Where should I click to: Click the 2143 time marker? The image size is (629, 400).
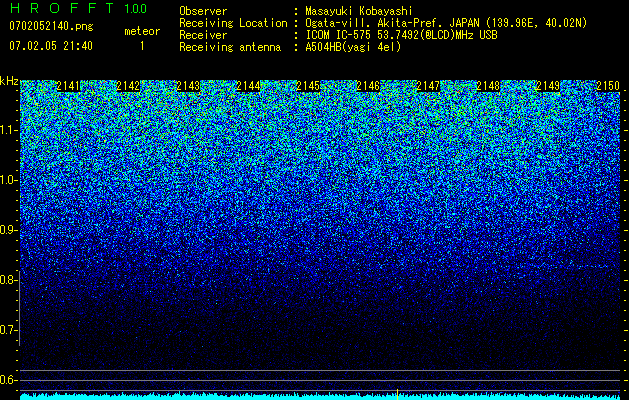click(x=188, y=86)
